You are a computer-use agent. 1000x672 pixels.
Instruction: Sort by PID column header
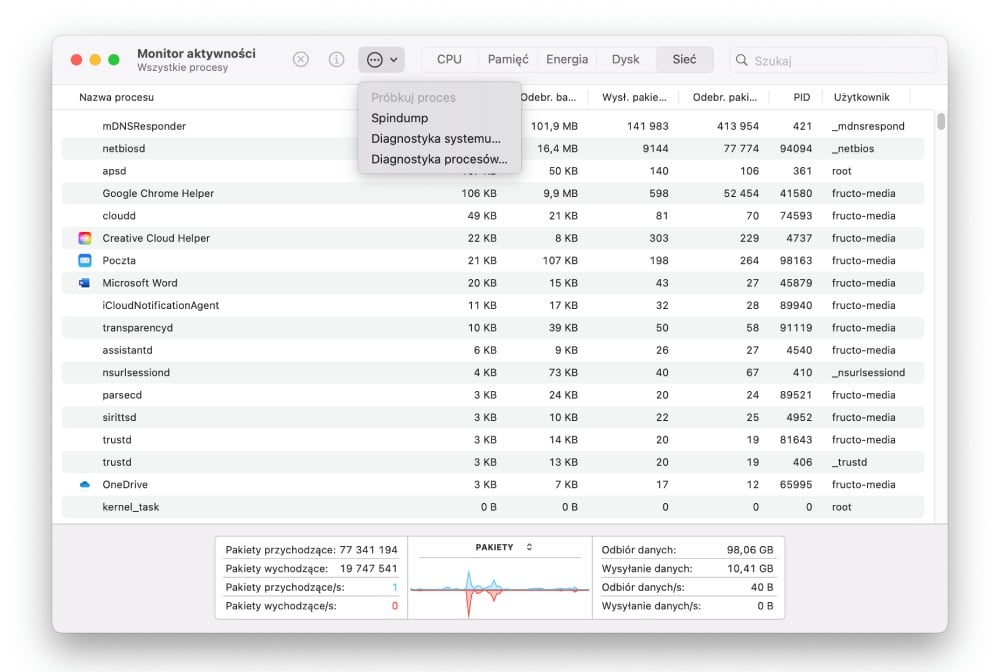tap(801, 97)
